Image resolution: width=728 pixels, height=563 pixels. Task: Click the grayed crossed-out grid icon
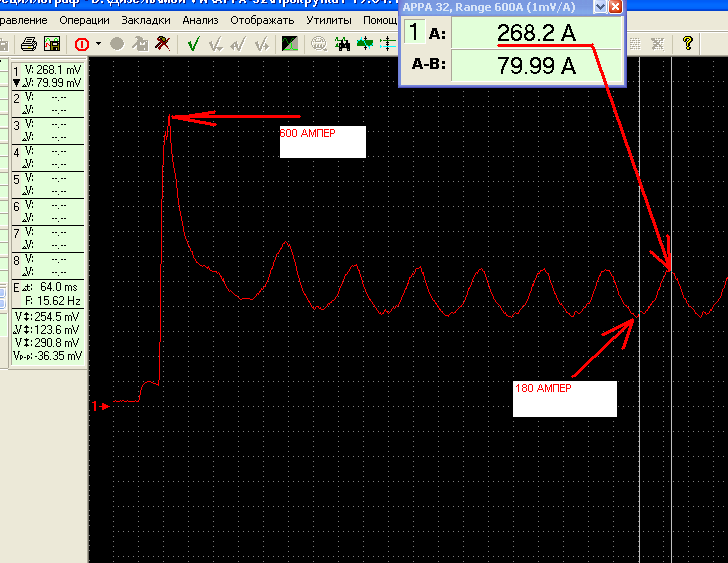pyautogui.click(x=657, y=44)
